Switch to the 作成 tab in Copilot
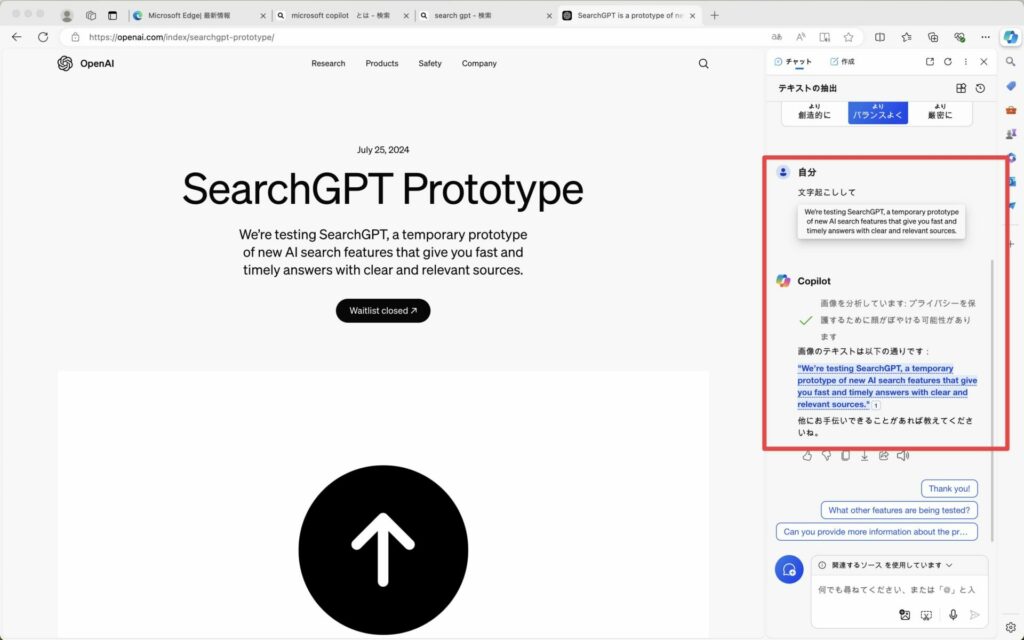 [842, 62]
